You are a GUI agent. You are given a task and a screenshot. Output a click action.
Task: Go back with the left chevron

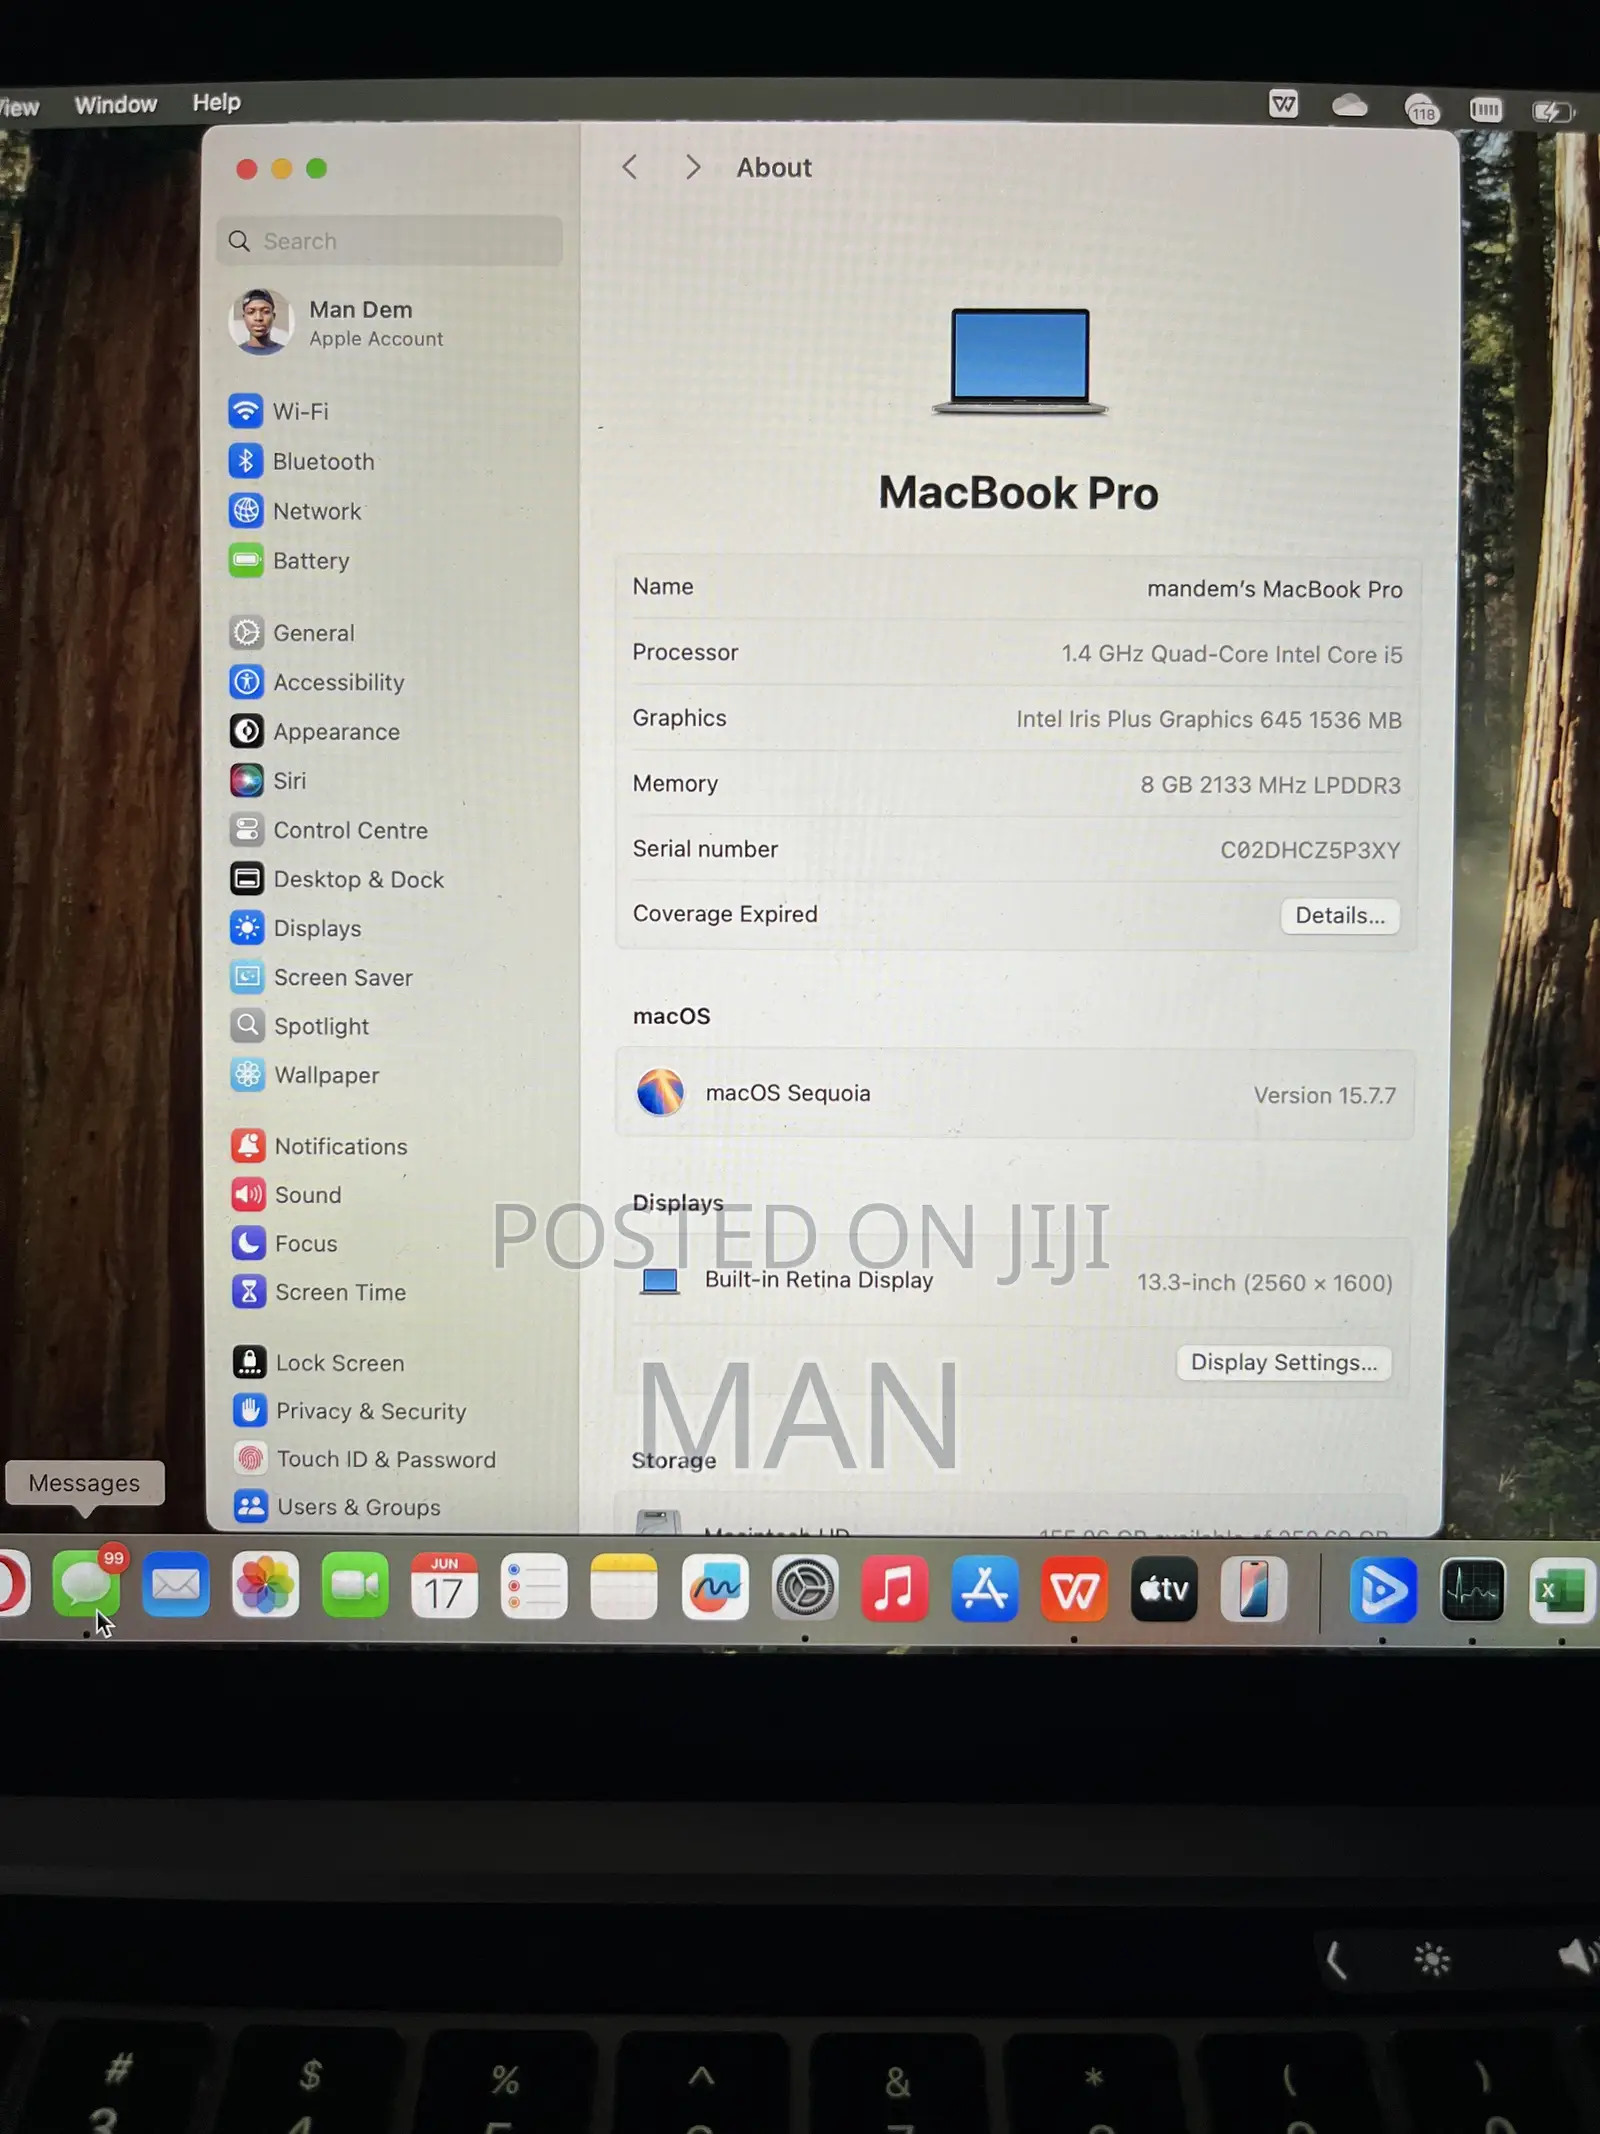(629, 167)
